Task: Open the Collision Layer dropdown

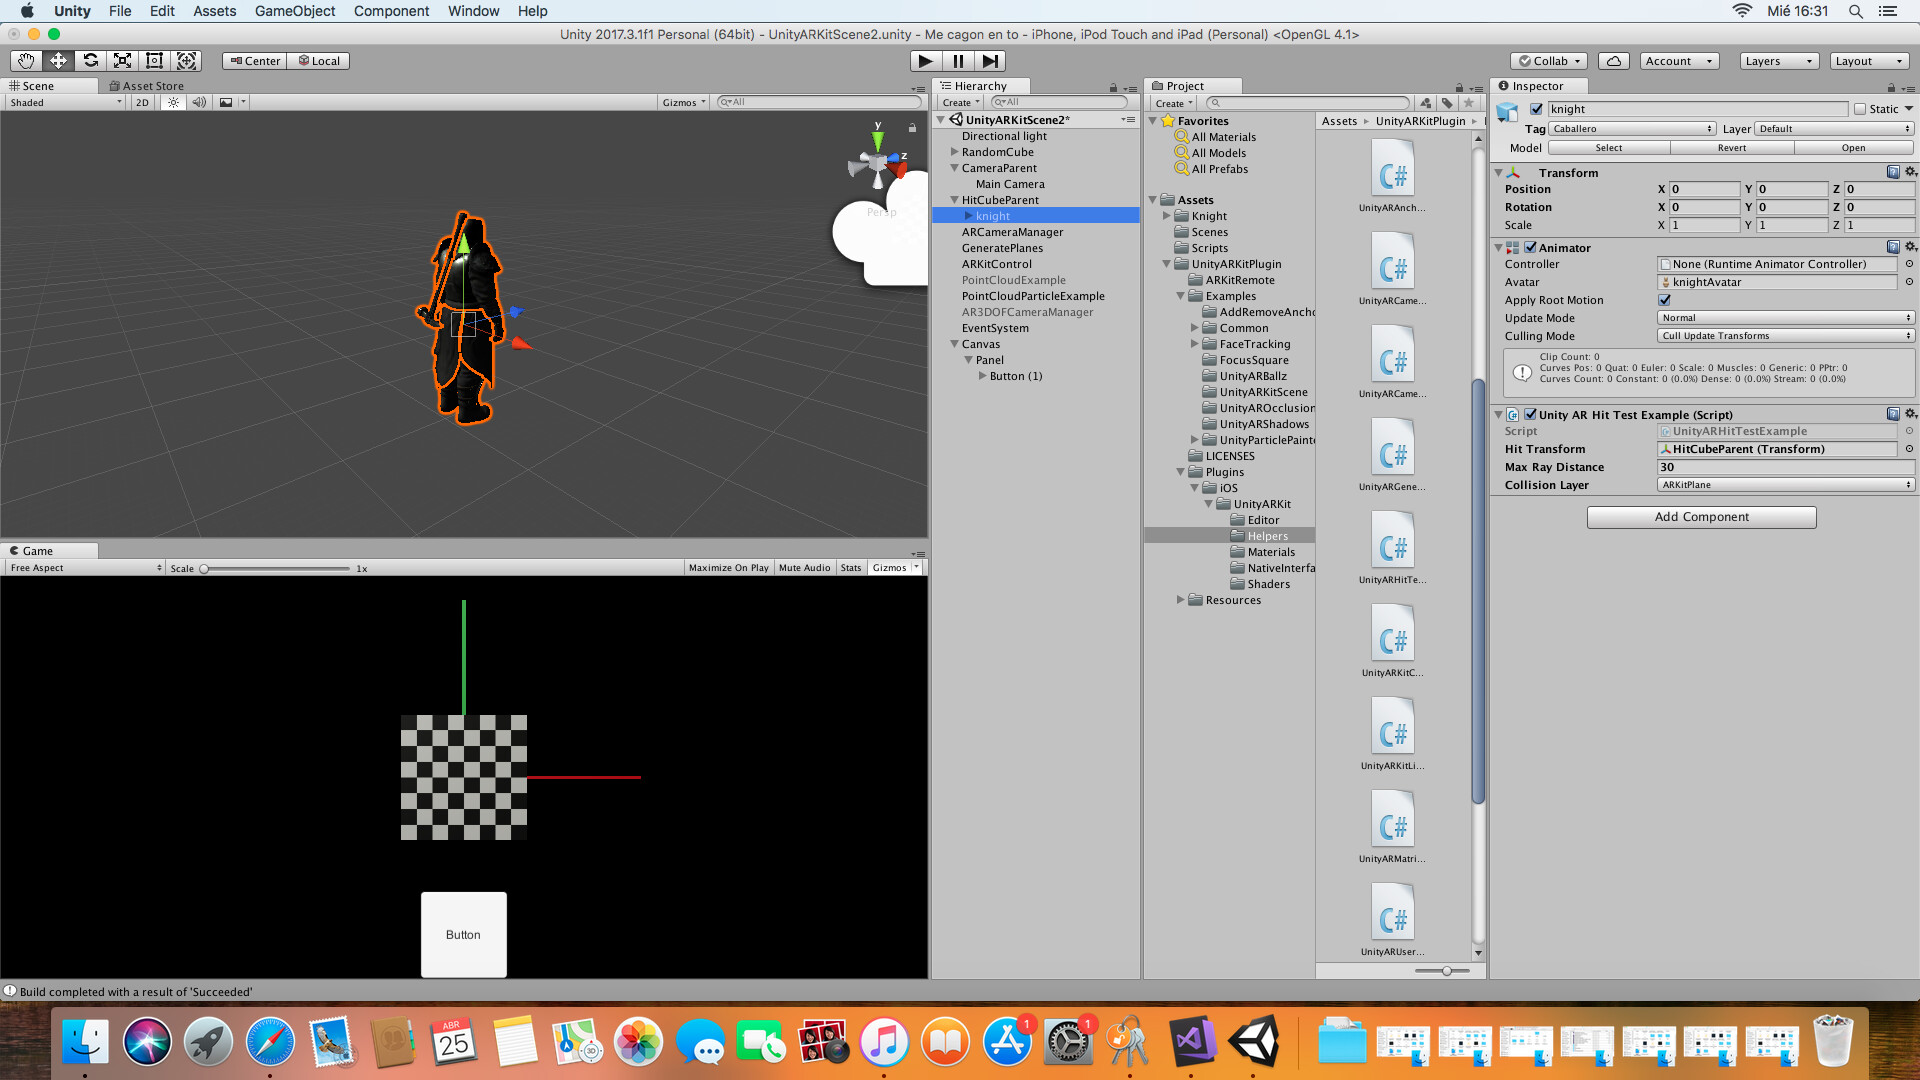Action: point(1785,485)
